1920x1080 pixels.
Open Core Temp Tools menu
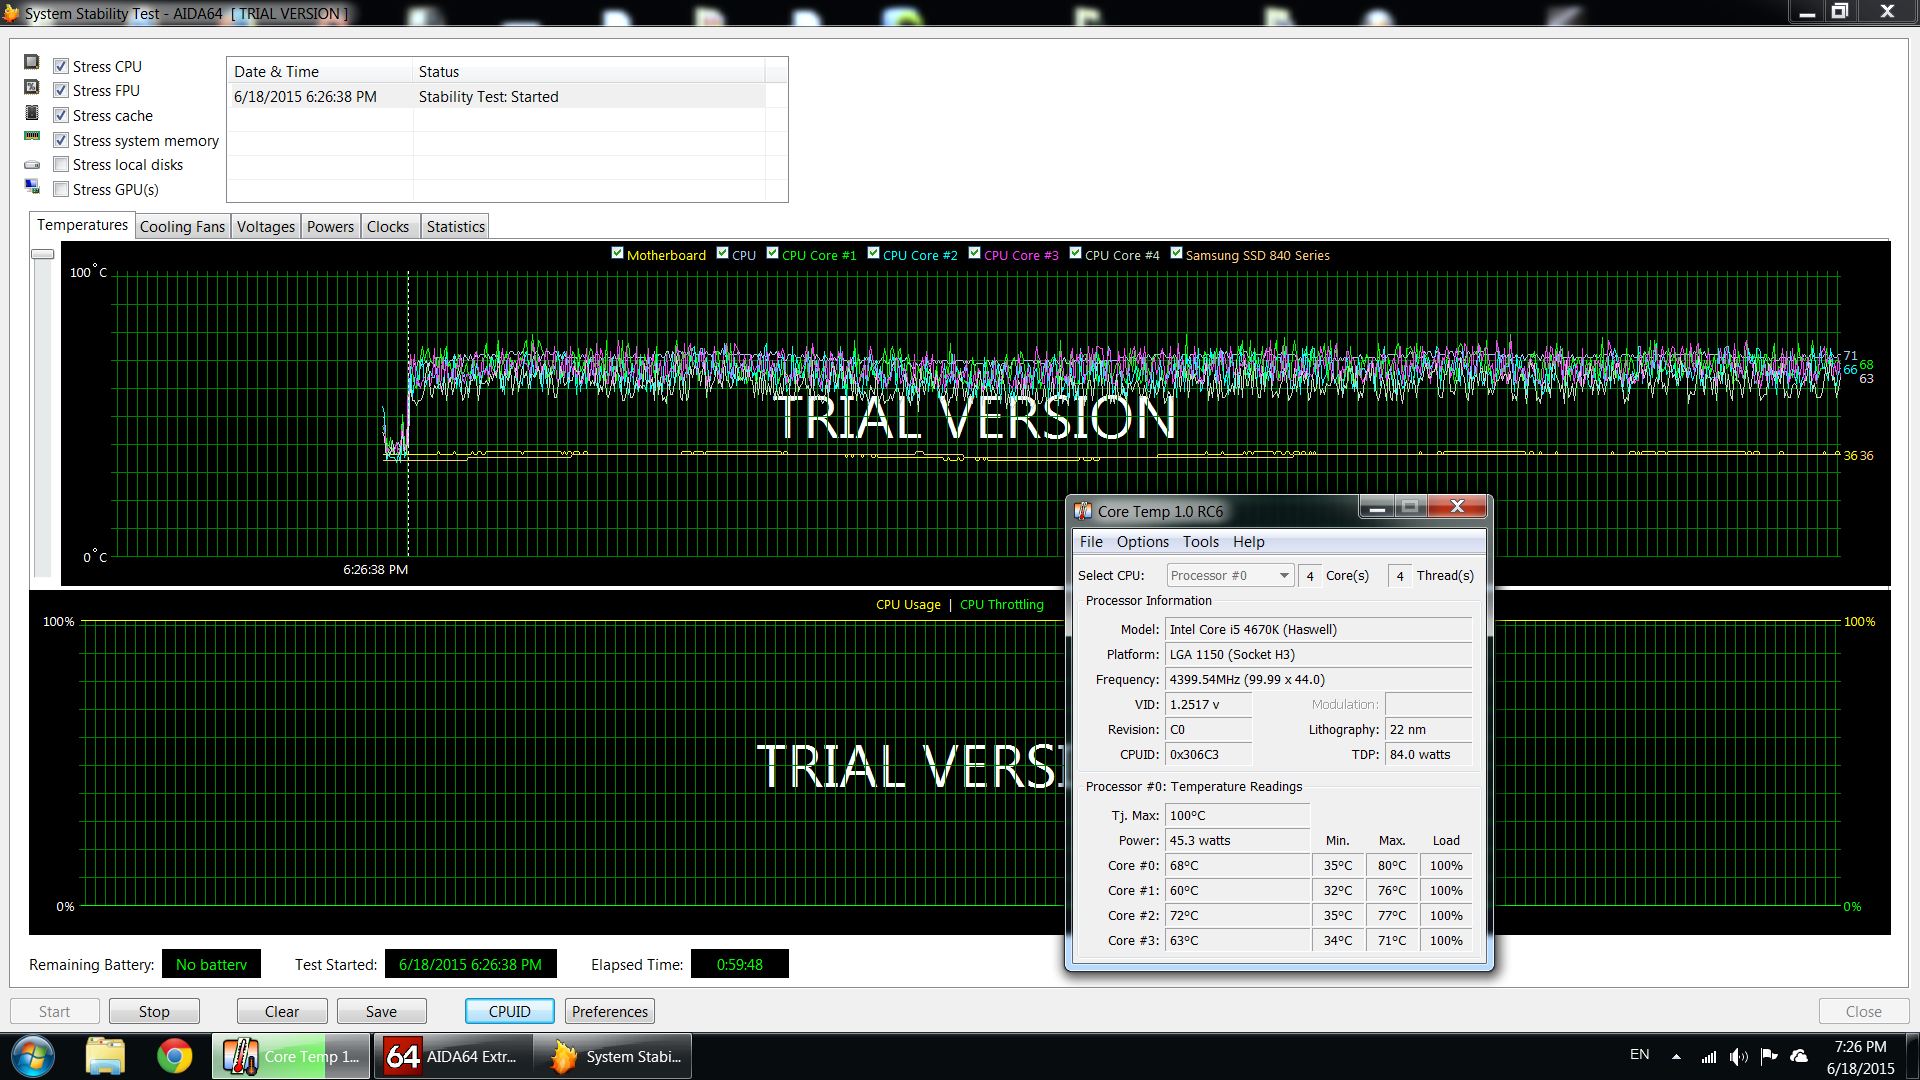coord(1201,542)
